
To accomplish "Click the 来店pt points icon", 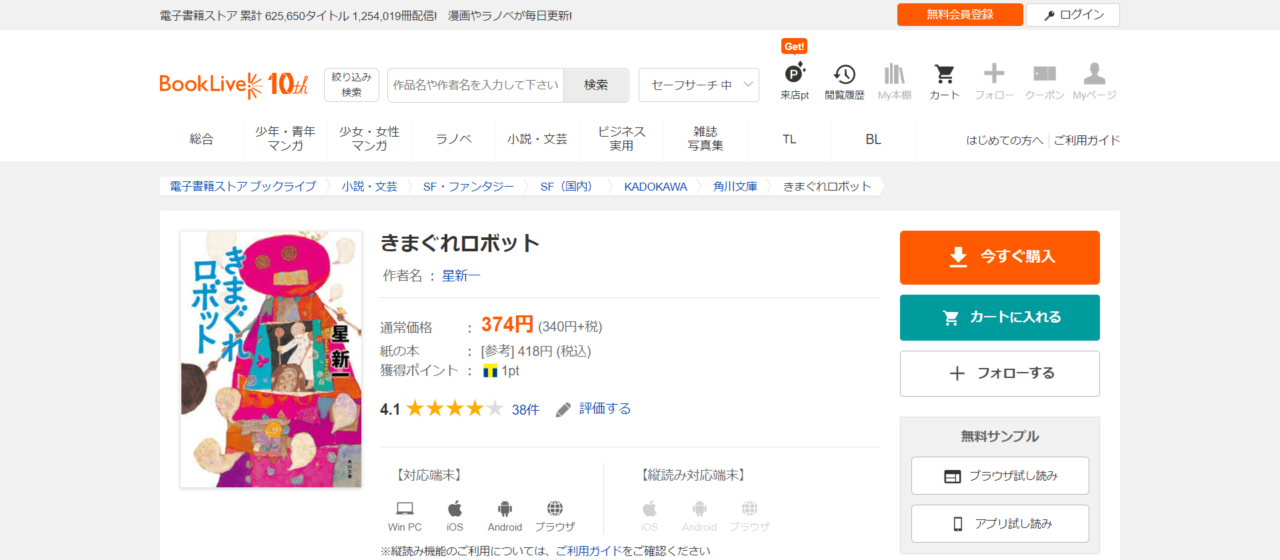I will [794, 76].
